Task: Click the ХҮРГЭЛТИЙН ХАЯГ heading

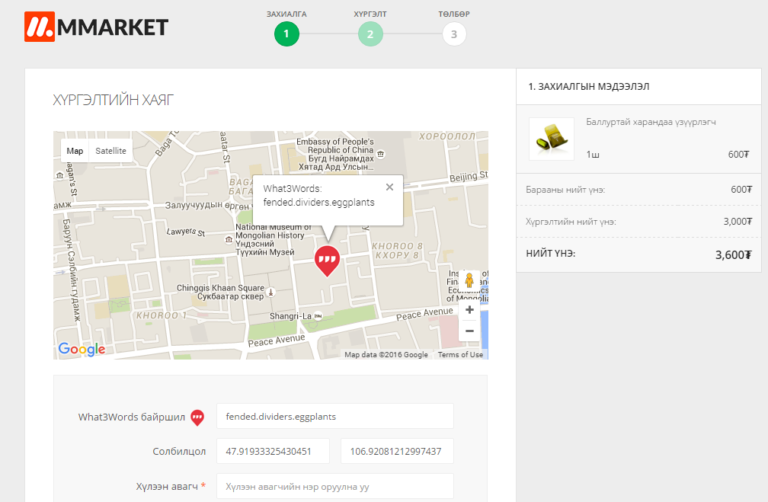Action: click(x=113, y=100)
